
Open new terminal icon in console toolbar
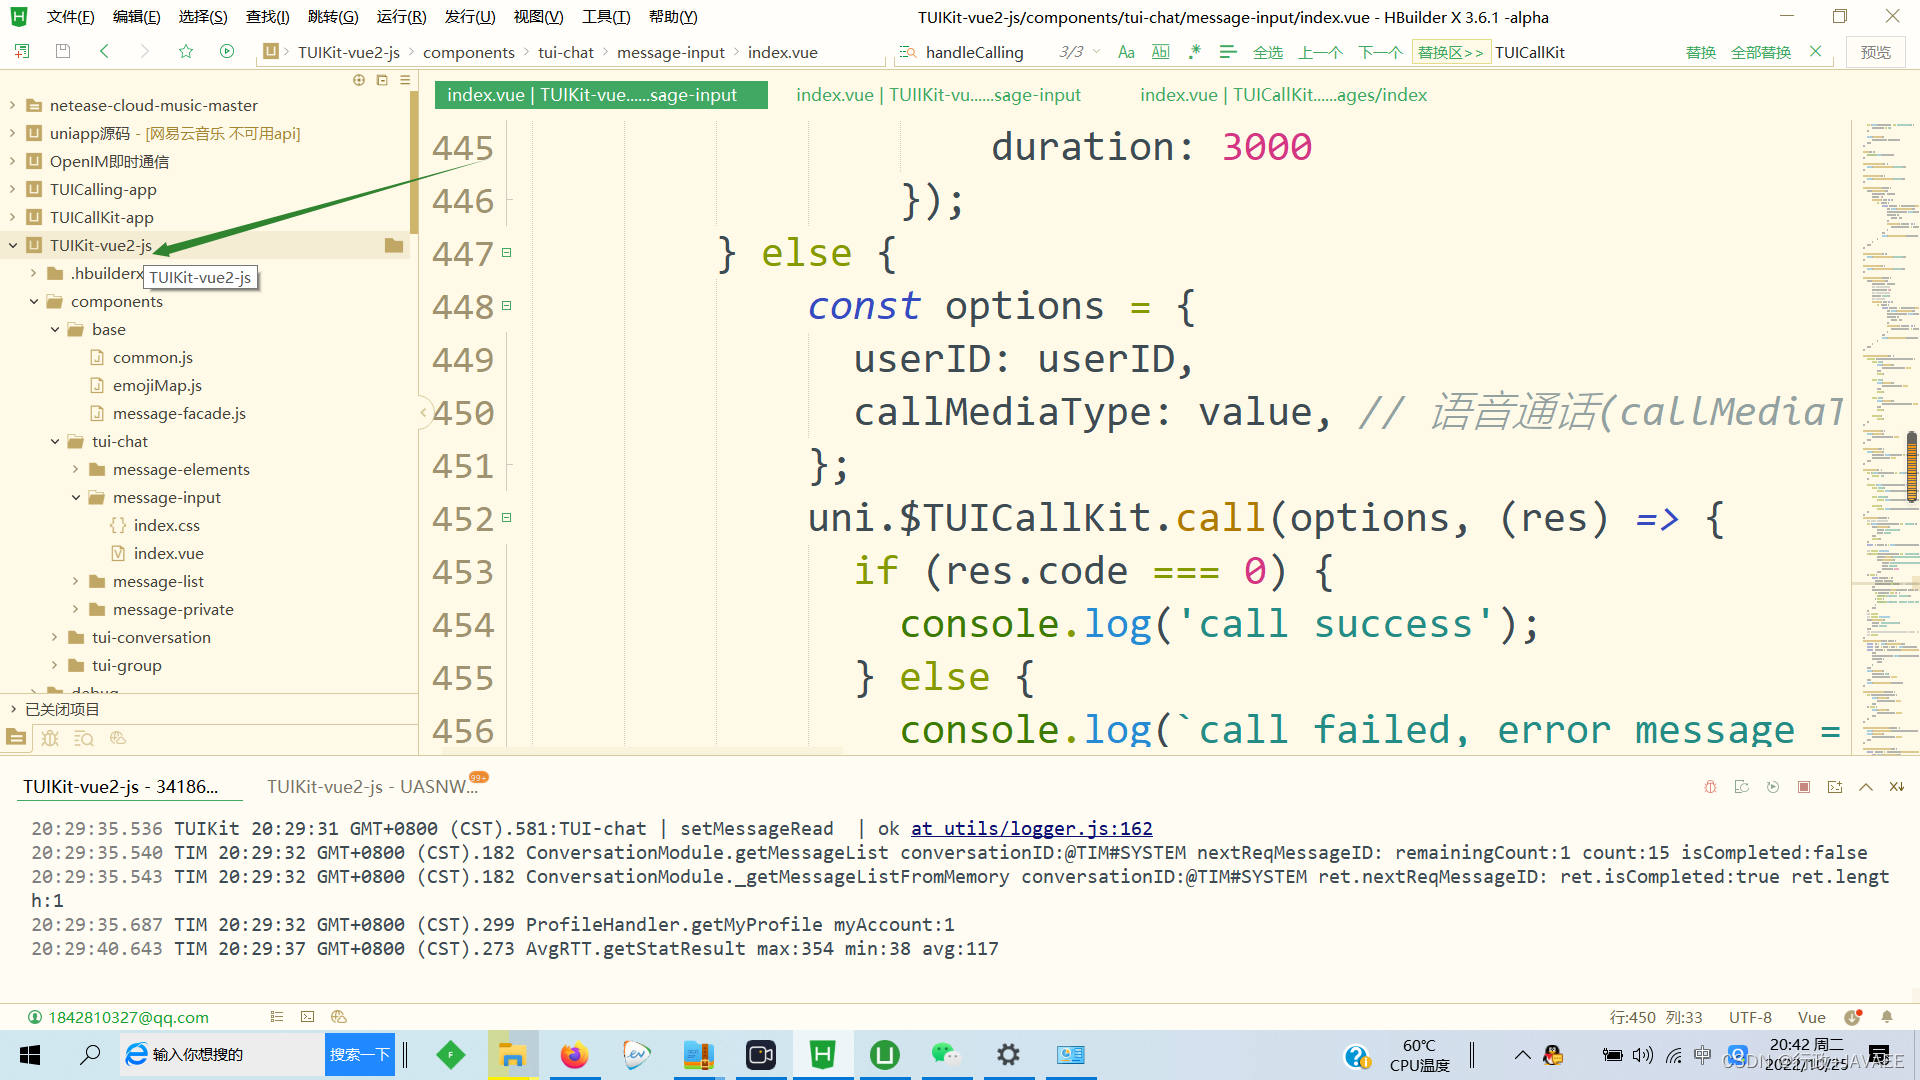(1835, 787)
